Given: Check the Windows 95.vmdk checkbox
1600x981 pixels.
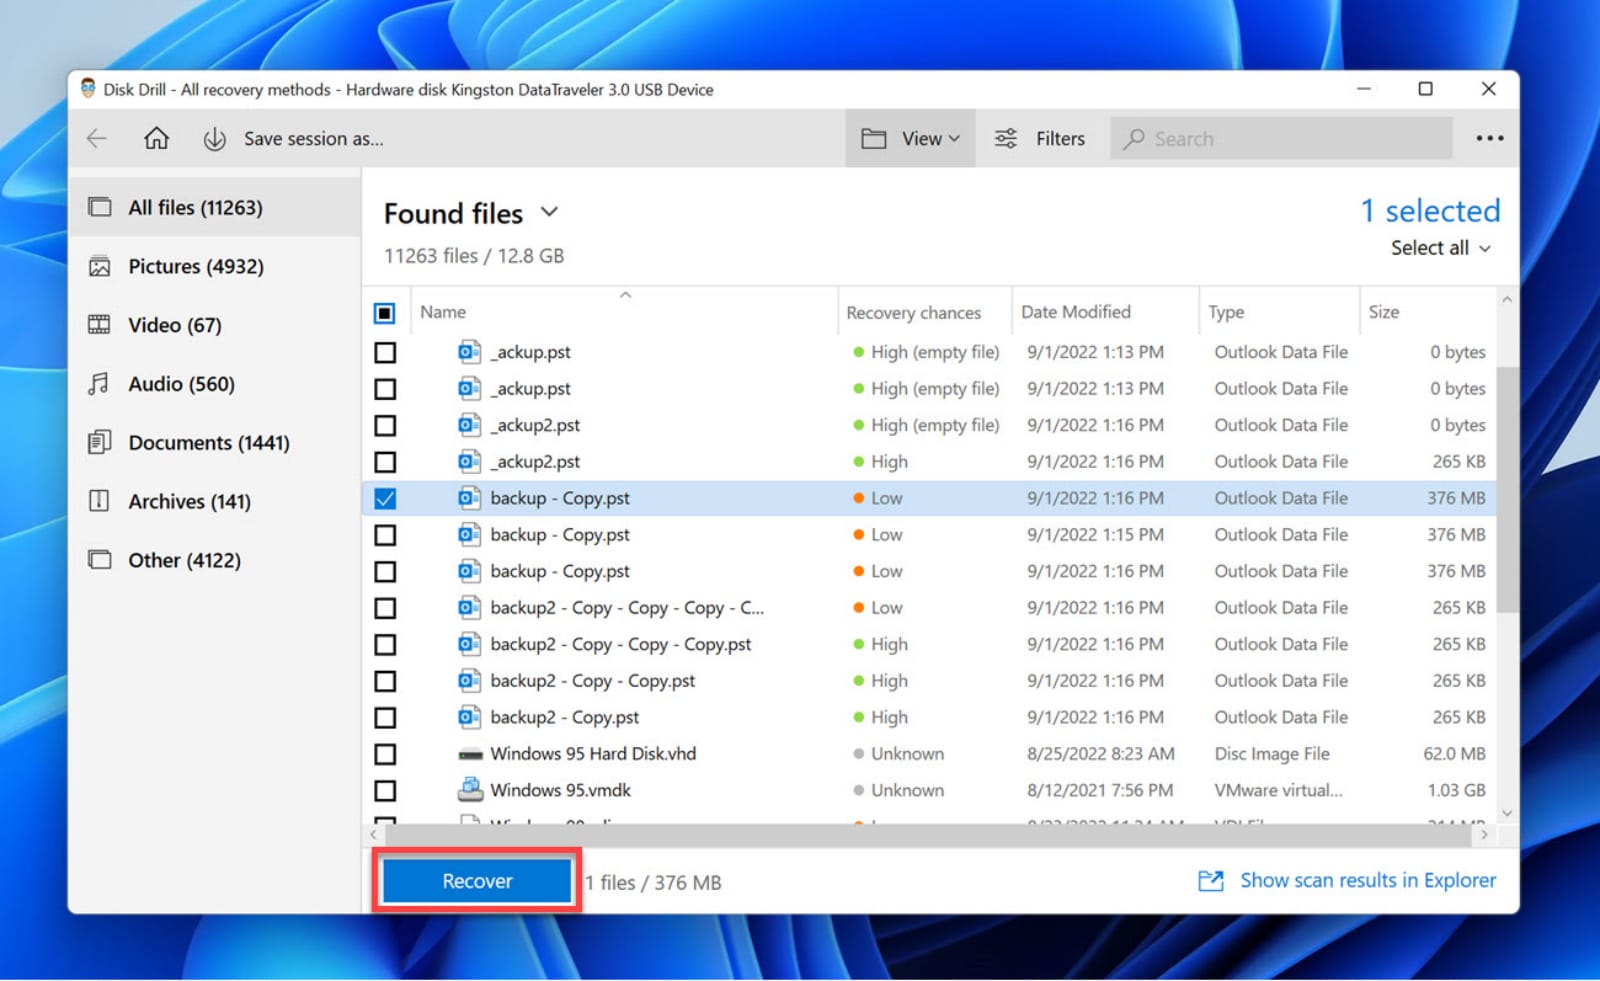Looking at the screenshot, I should click(x=385, y=791).
